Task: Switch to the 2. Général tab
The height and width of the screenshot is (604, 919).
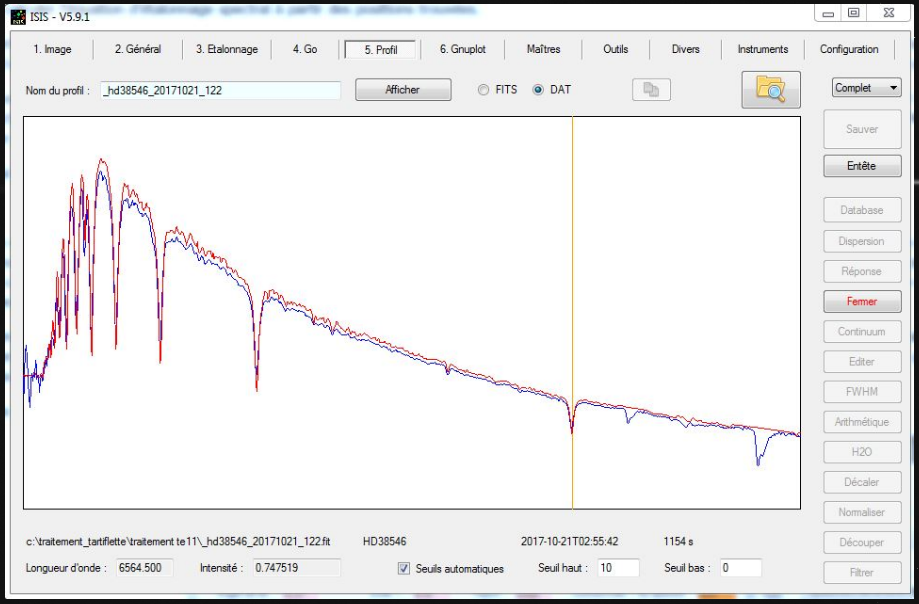Action: (x=138, y=49)
